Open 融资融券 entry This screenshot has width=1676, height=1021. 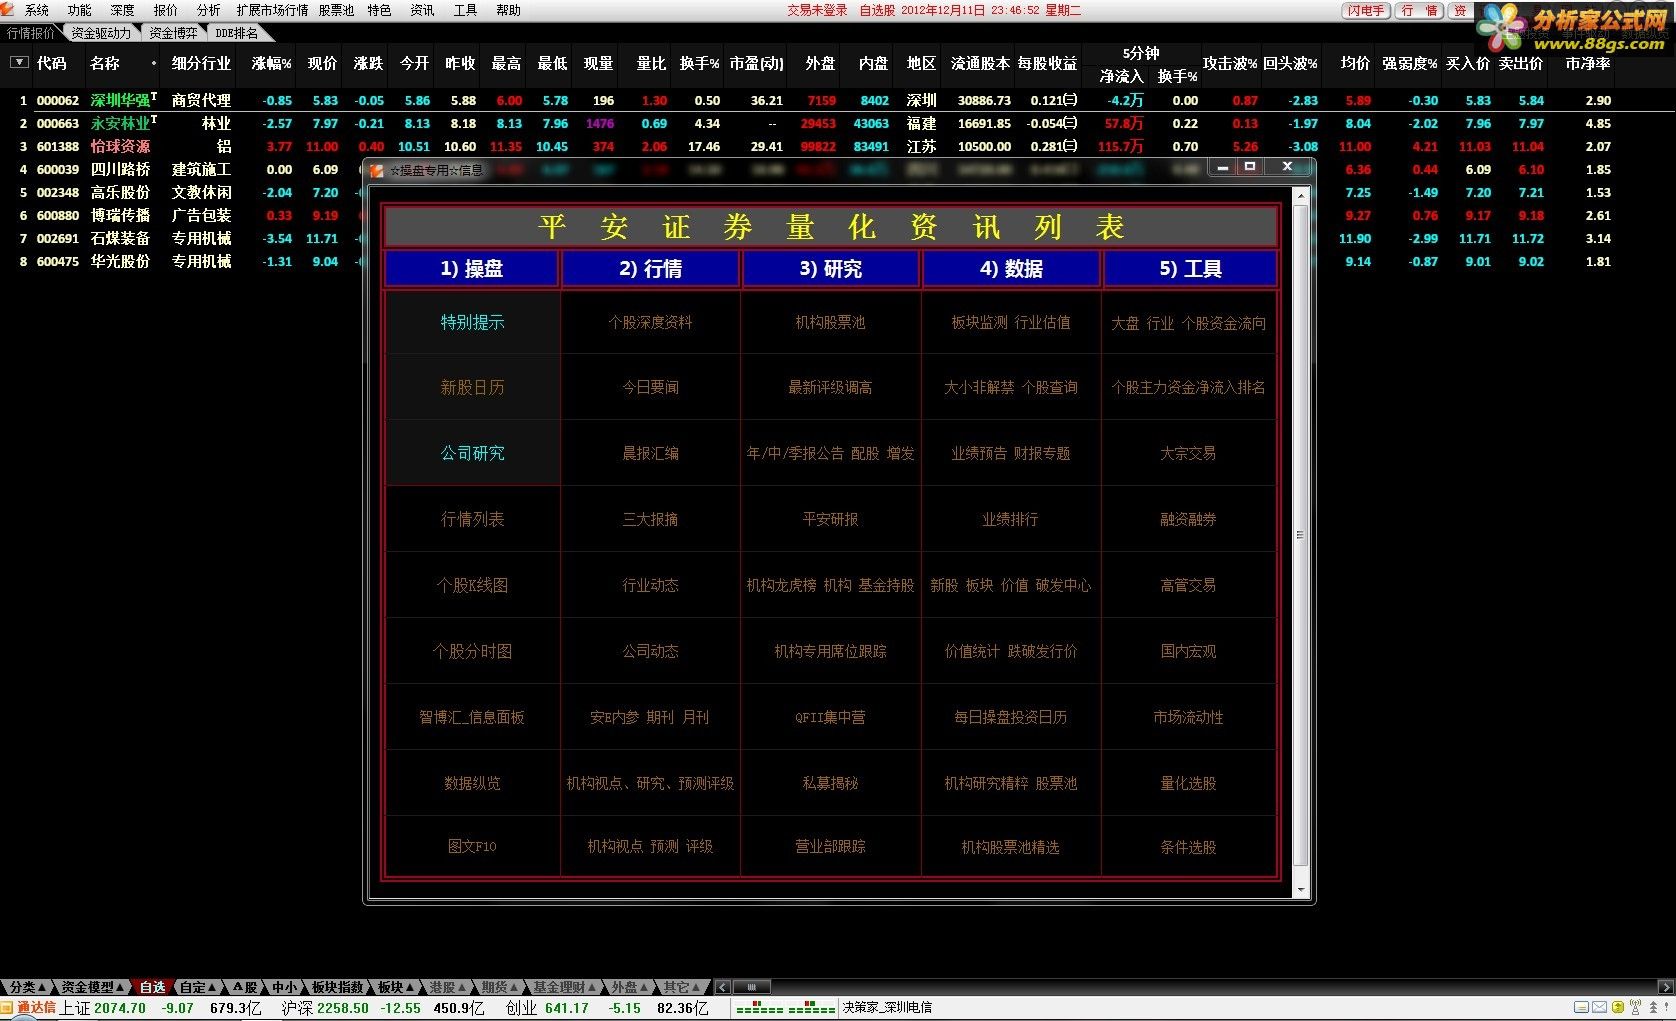point(1188,519)
